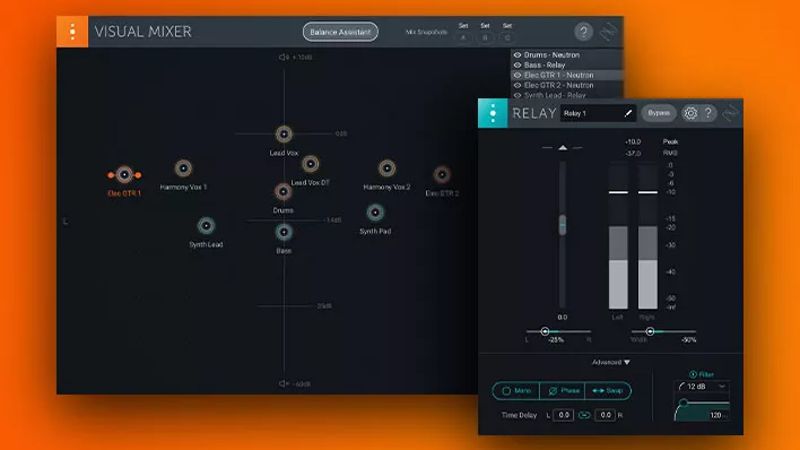Click the pencil rename icon beside Relay 1
This screenshot has height=450, width=800.
(628, 113)
